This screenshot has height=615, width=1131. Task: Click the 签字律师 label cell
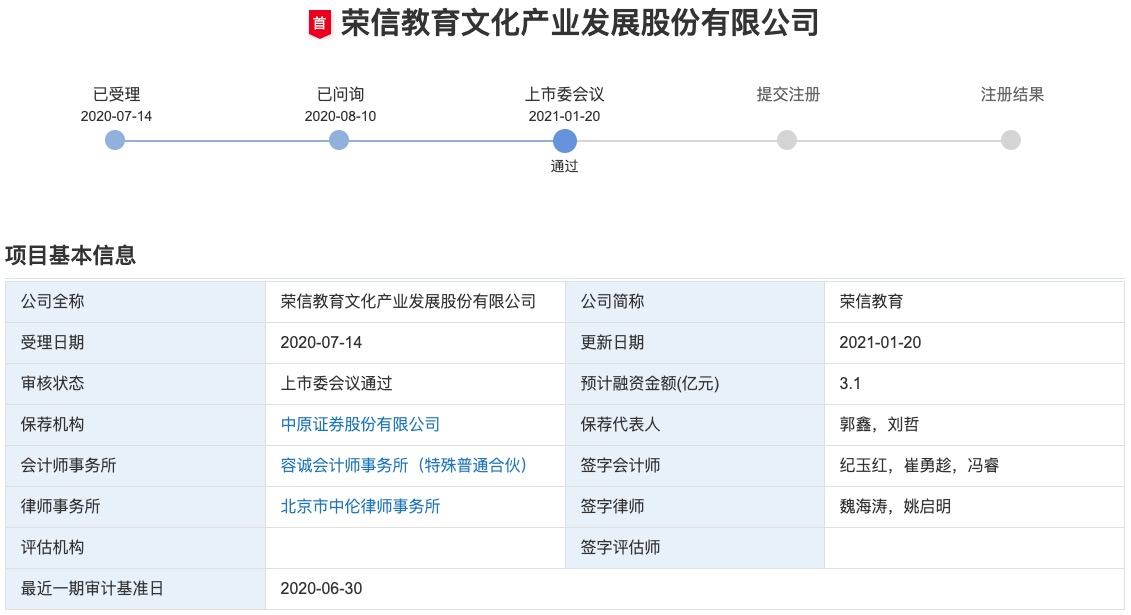pos(695,506)
